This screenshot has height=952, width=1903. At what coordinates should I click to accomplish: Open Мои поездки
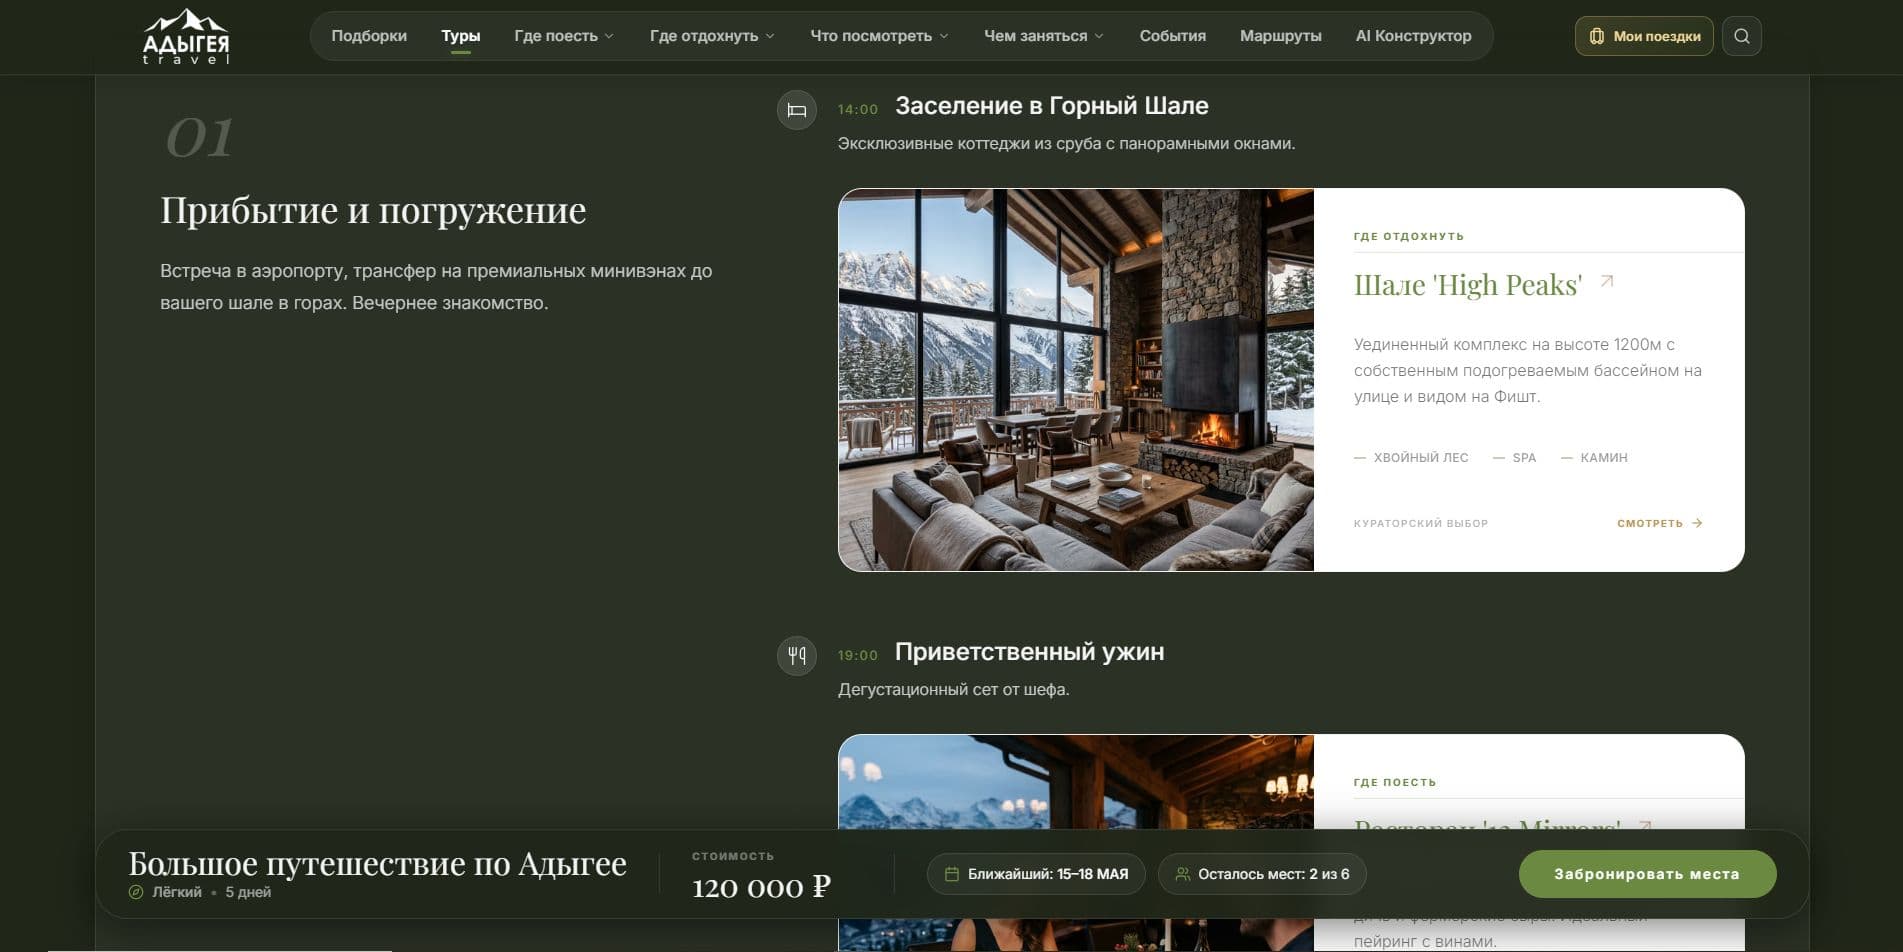pyautogui.click(x=1643, y=36)
